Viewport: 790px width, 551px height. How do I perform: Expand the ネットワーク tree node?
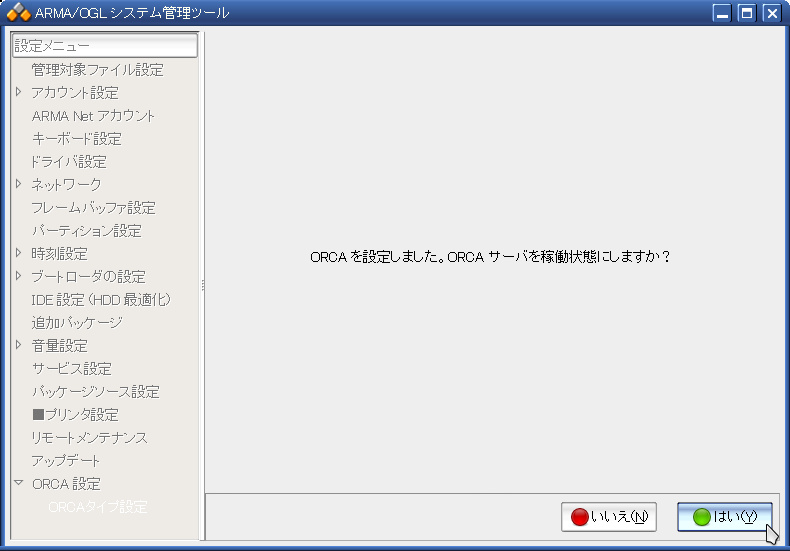click(18, 184)
